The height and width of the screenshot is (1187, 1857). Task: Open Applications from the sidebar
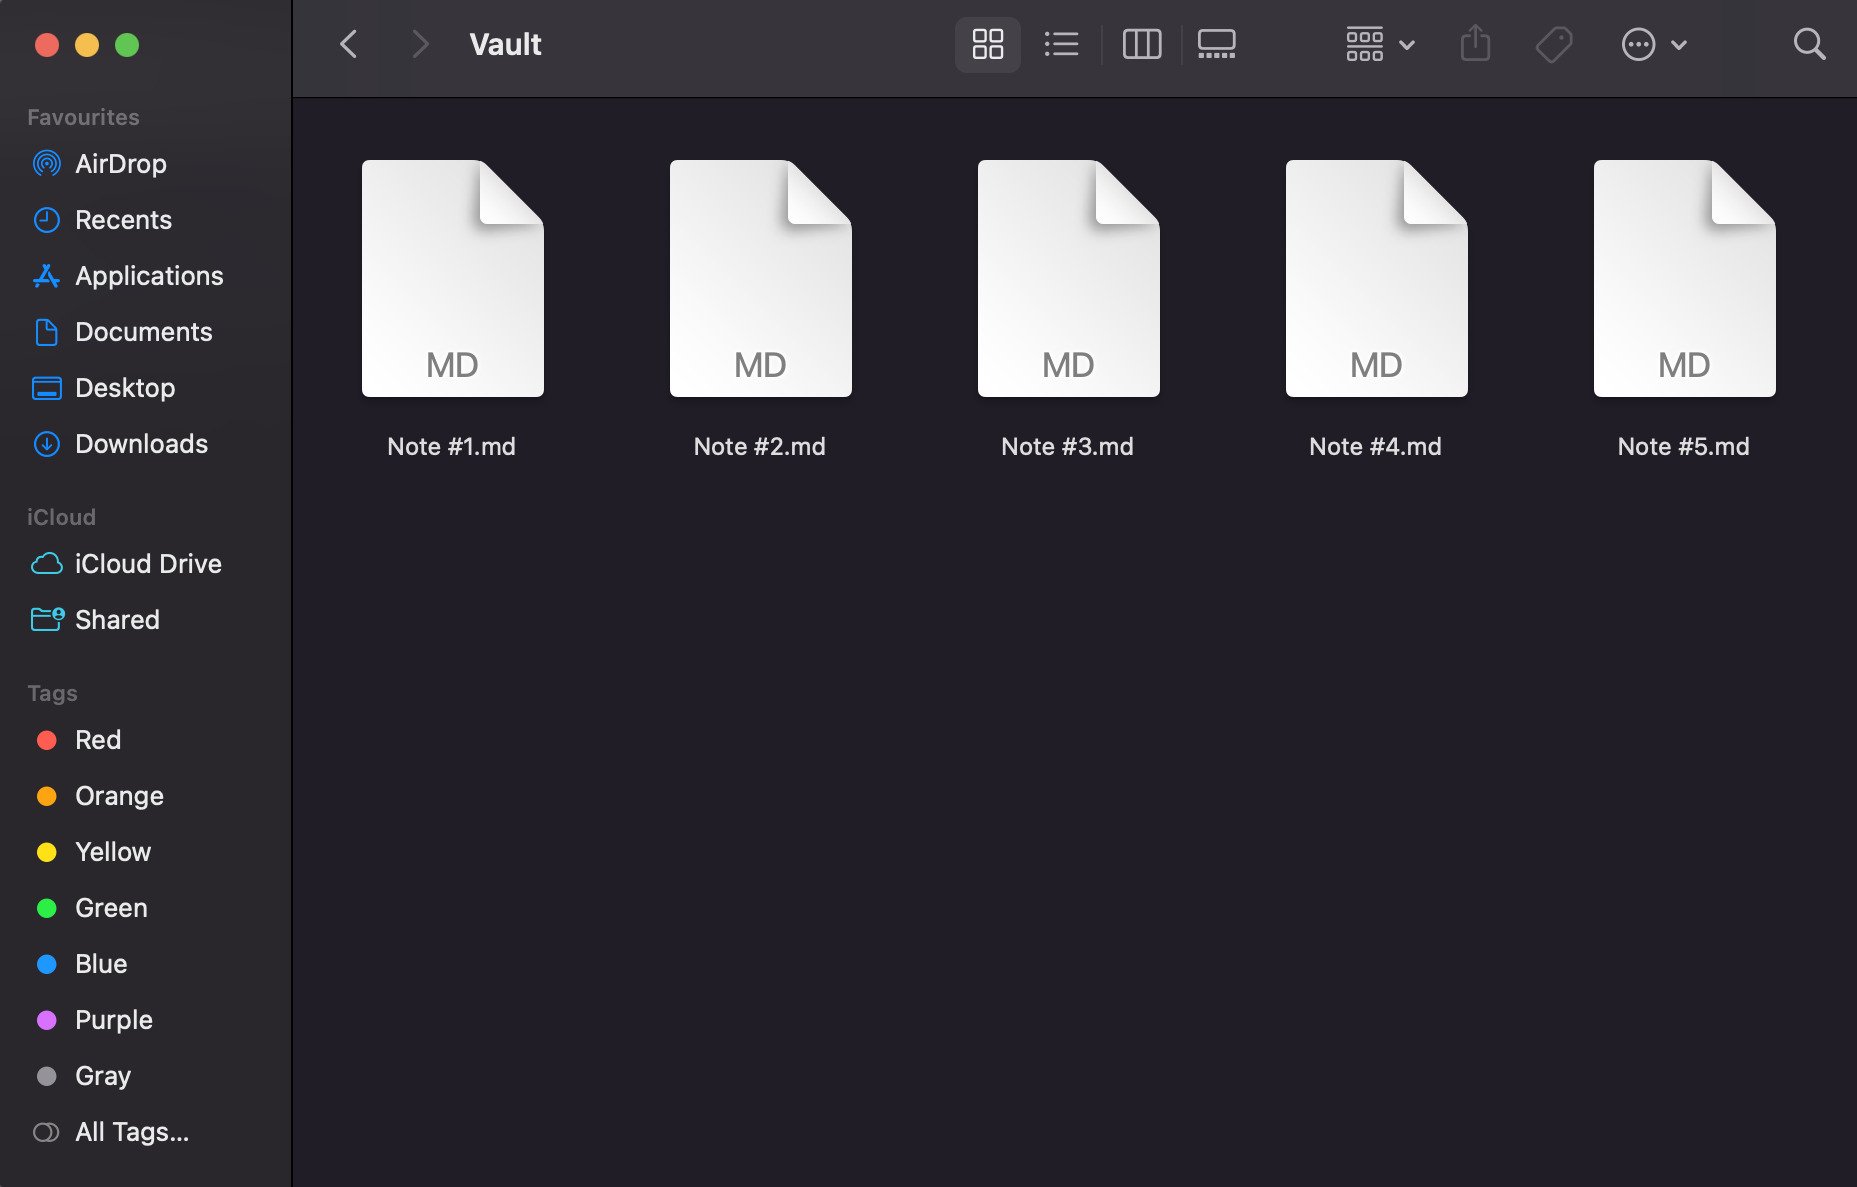click(x=149, y=276)
